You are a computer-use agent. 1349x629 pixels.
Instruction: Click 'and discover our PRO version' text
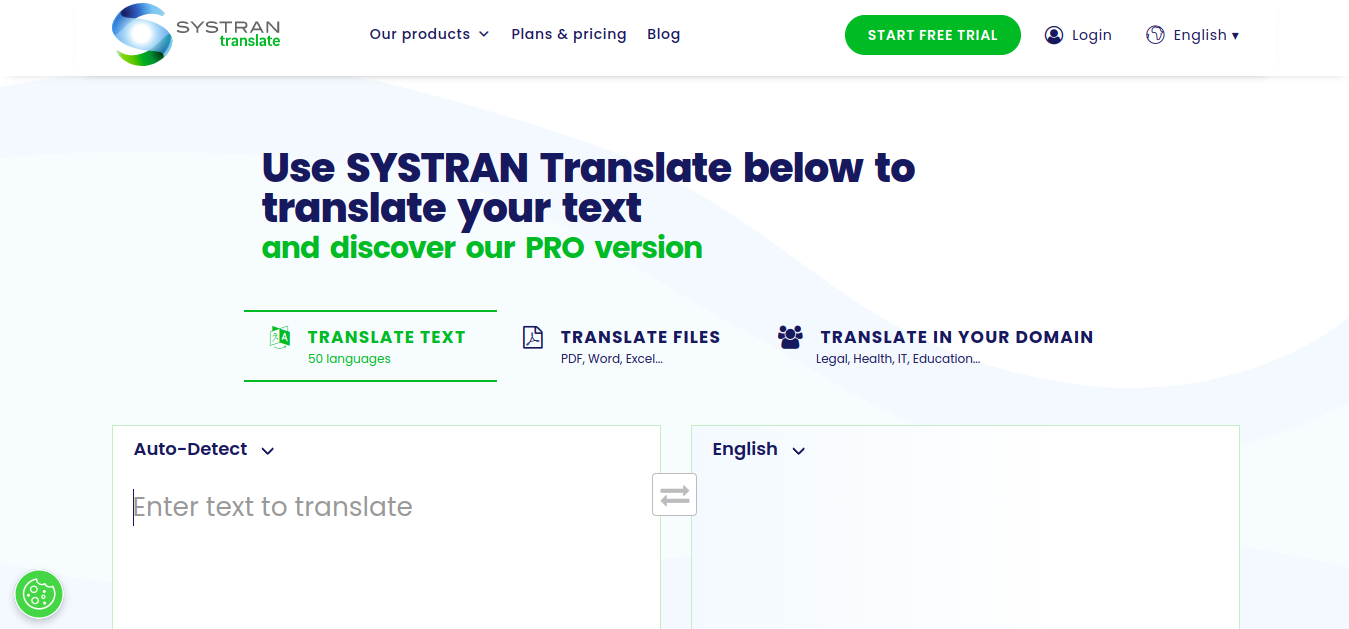[482, 247]
